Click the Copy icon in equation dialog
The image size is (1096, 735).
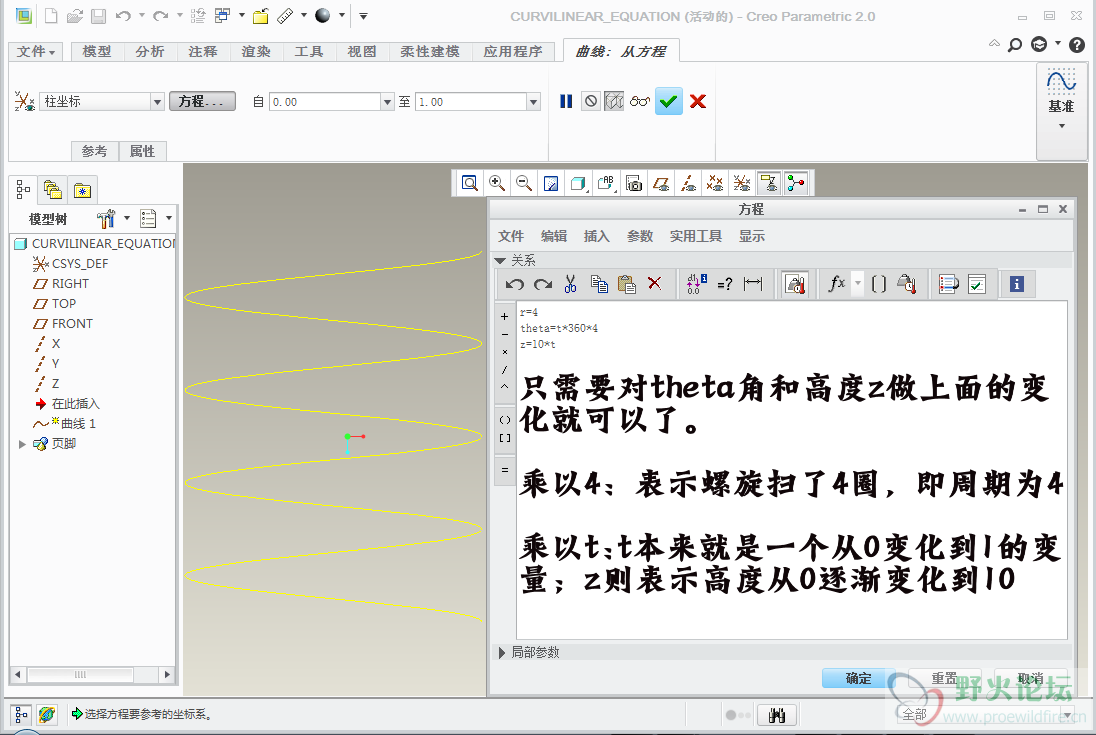599,284
